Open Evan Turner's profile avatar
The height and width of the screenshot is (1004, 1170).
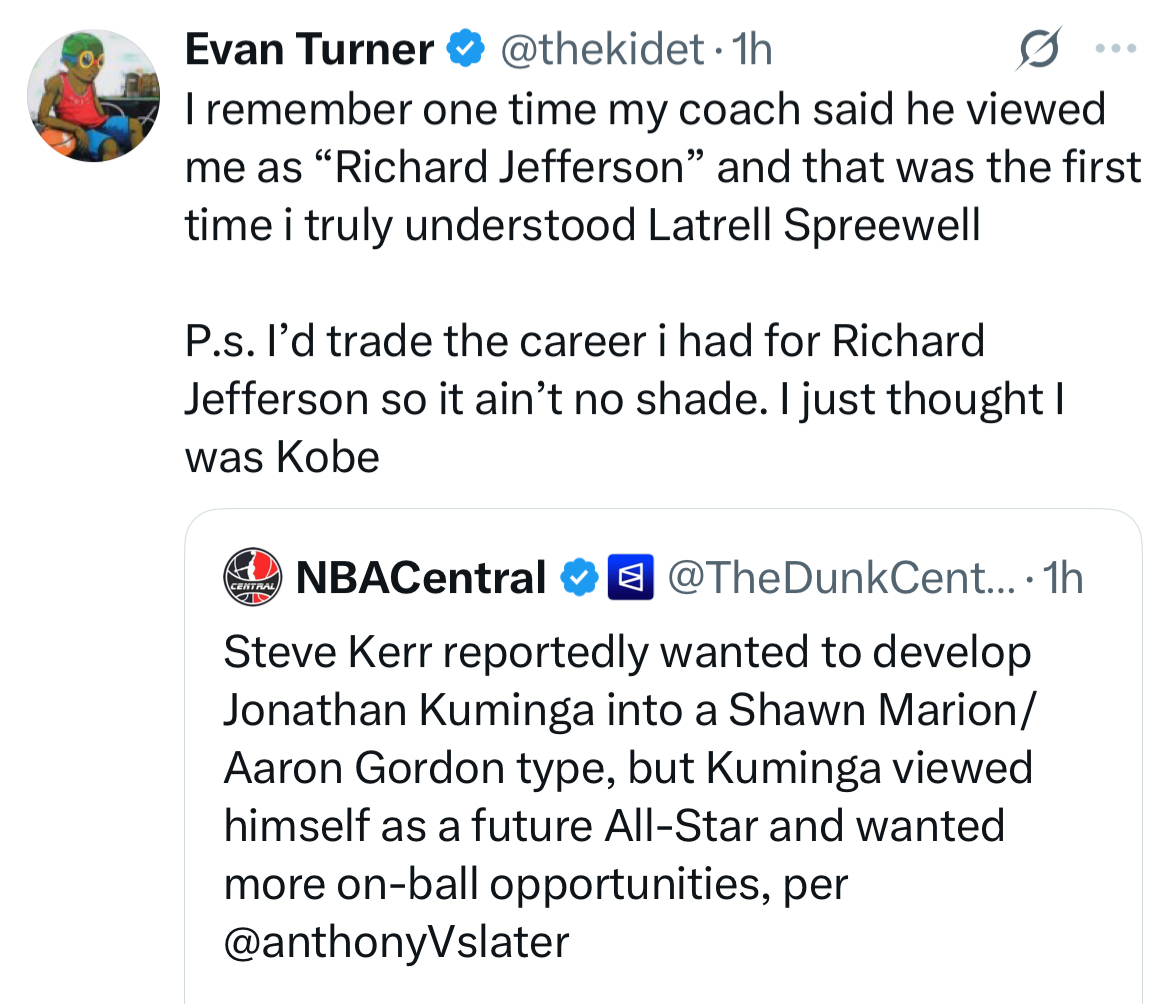coord(93,95)
